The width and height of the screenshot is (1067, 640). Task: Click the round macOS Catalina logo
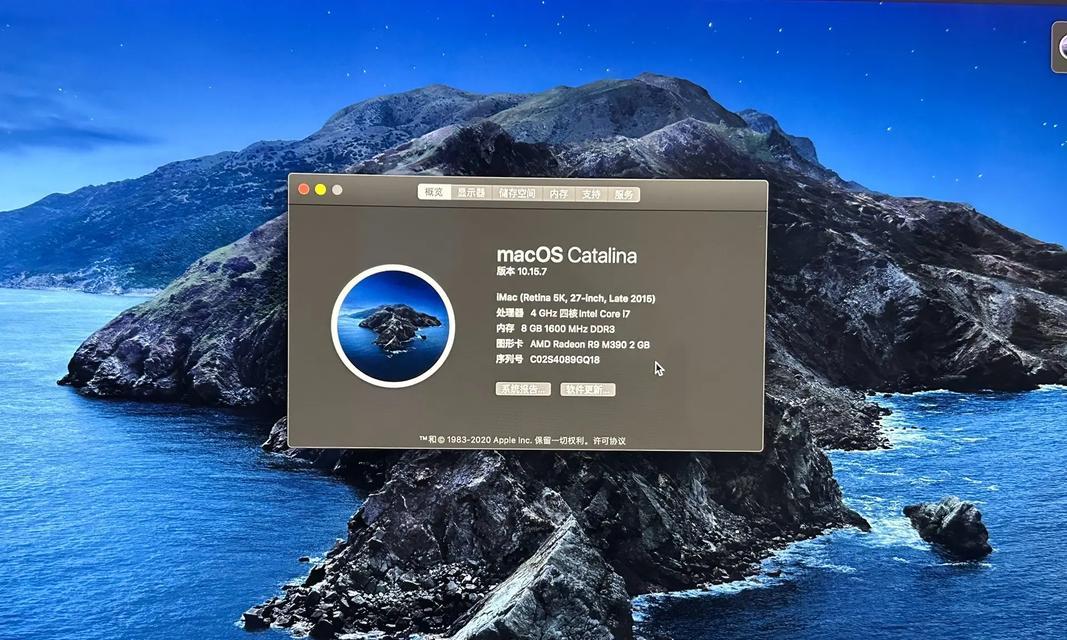(x=393, y=326)
